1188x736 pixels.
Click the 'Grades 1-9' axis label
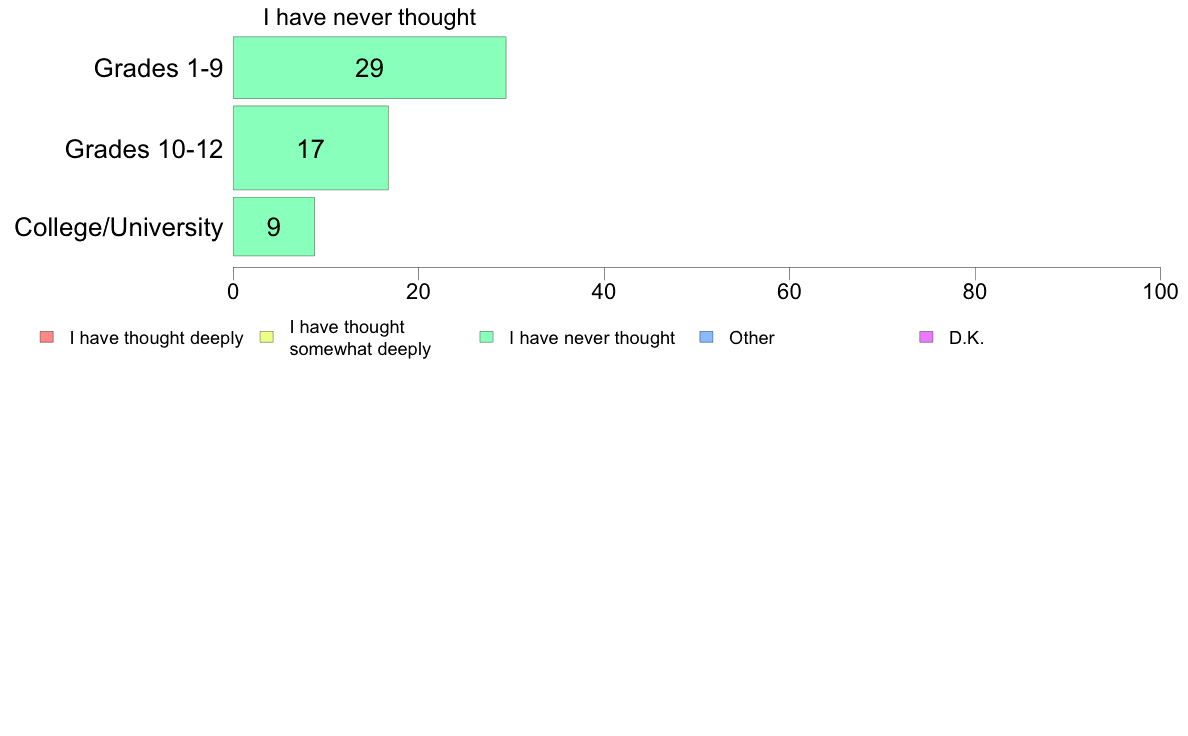click(158, 68)
